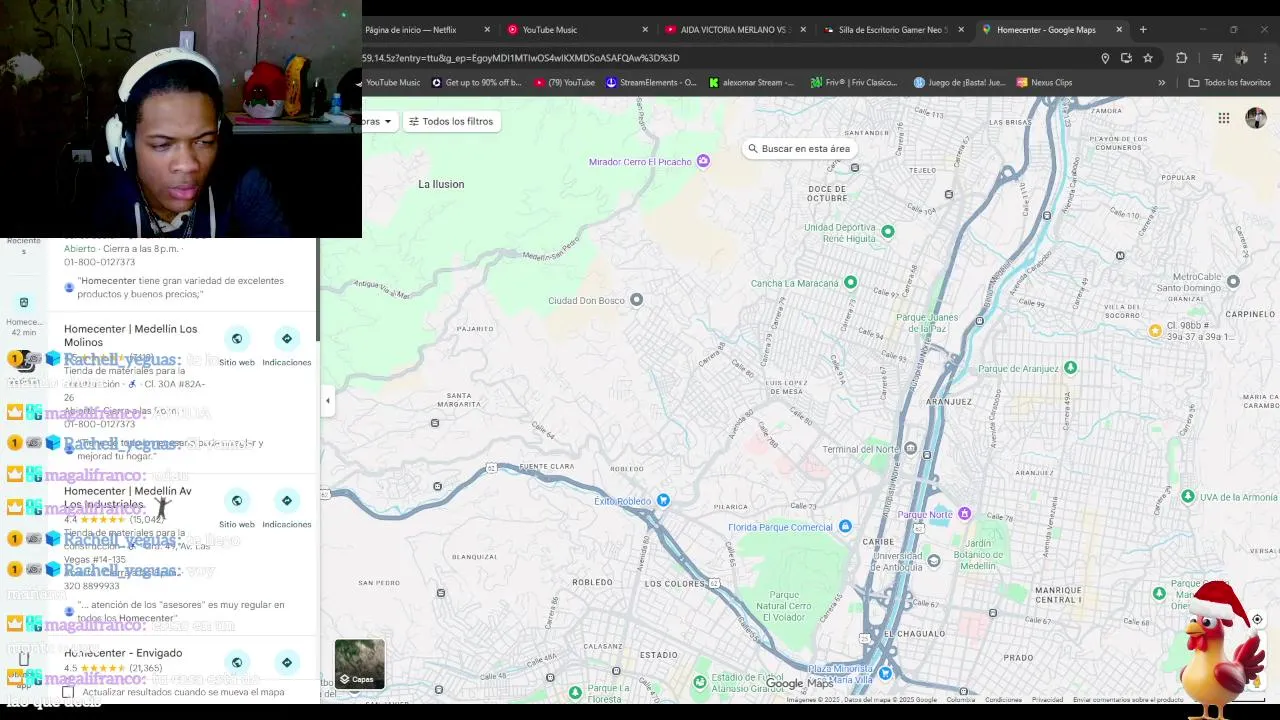Collapse the side panel with the arrow
The height and width of the screenshot is (720, 1280).
[x=327, y=401]
